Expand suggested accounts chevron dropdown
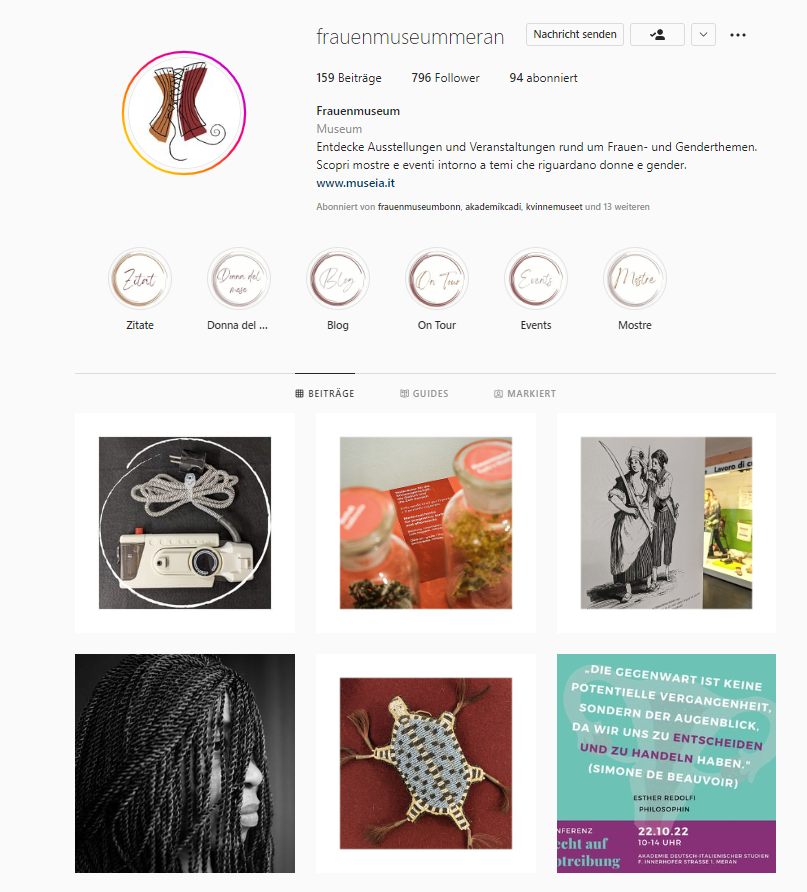Viewport: 807px width, 892px height. tap(703, 35)
